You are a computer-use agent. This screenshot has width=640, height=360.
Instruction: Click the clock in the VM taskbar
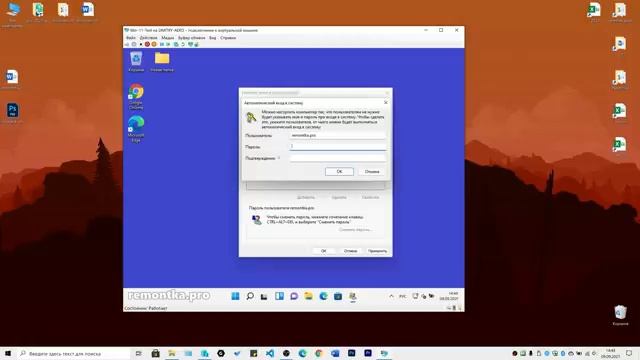pos(448,296)
